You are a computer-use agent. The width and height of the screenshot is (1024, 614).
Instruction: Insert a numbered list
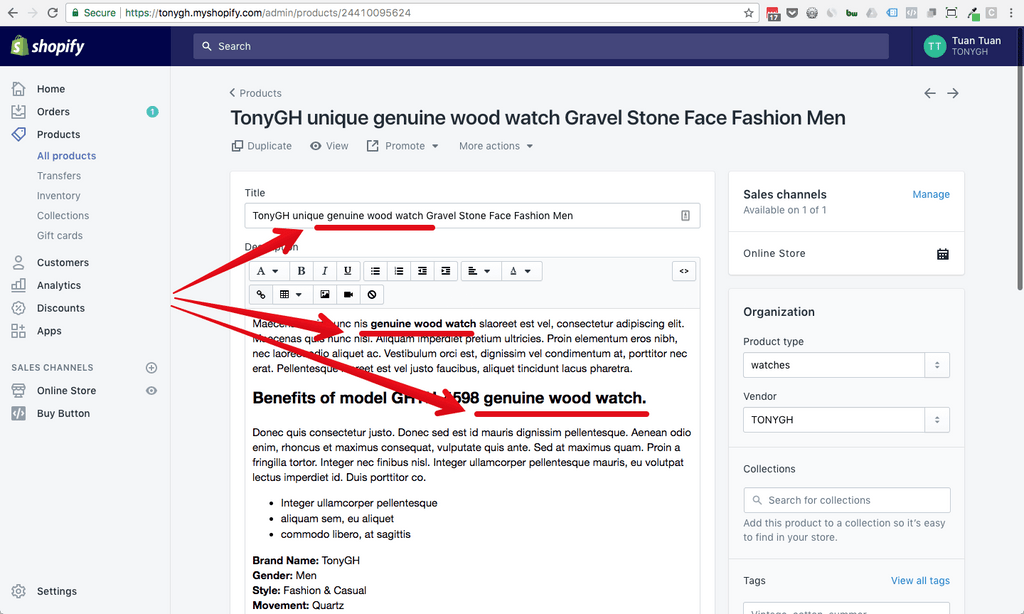click(x=399, y=271)
